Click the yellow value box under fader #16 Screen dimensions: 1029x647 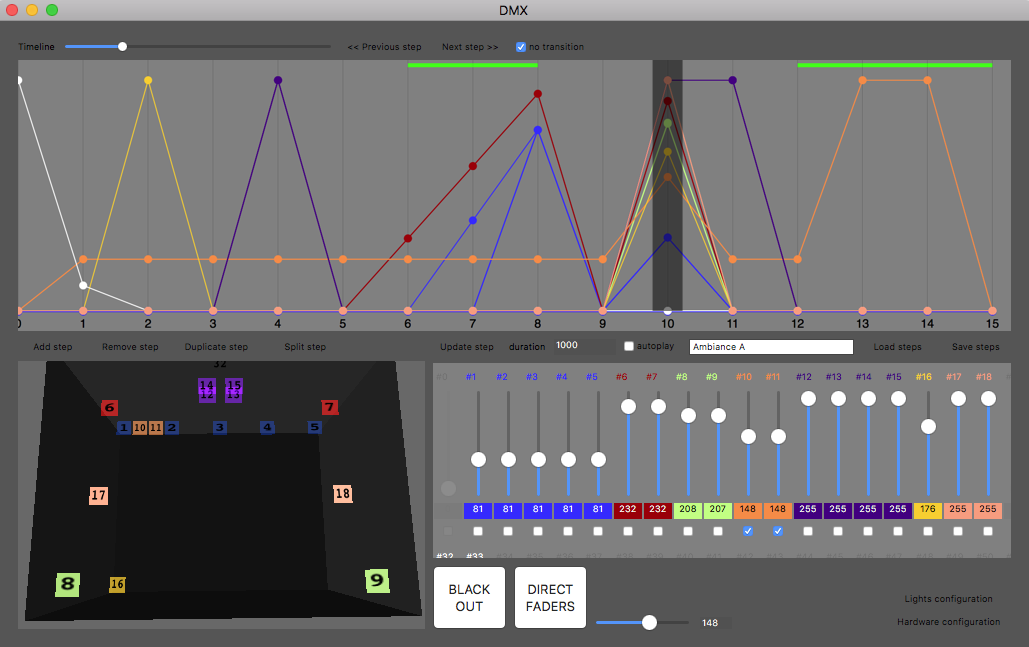(928, 510)
